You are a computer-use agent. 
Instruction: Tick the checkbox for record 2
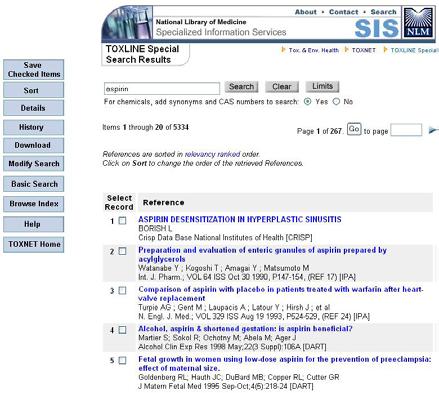(123, 251)
